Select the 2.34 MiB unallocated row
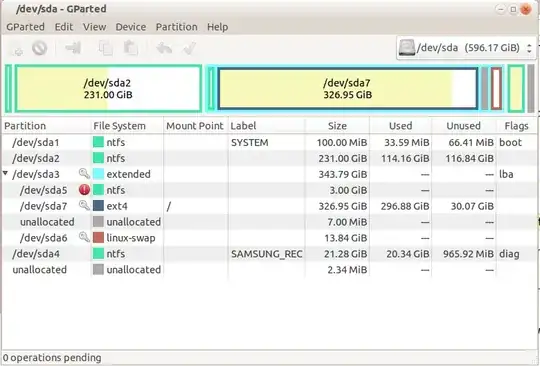 tap(269, 270)
